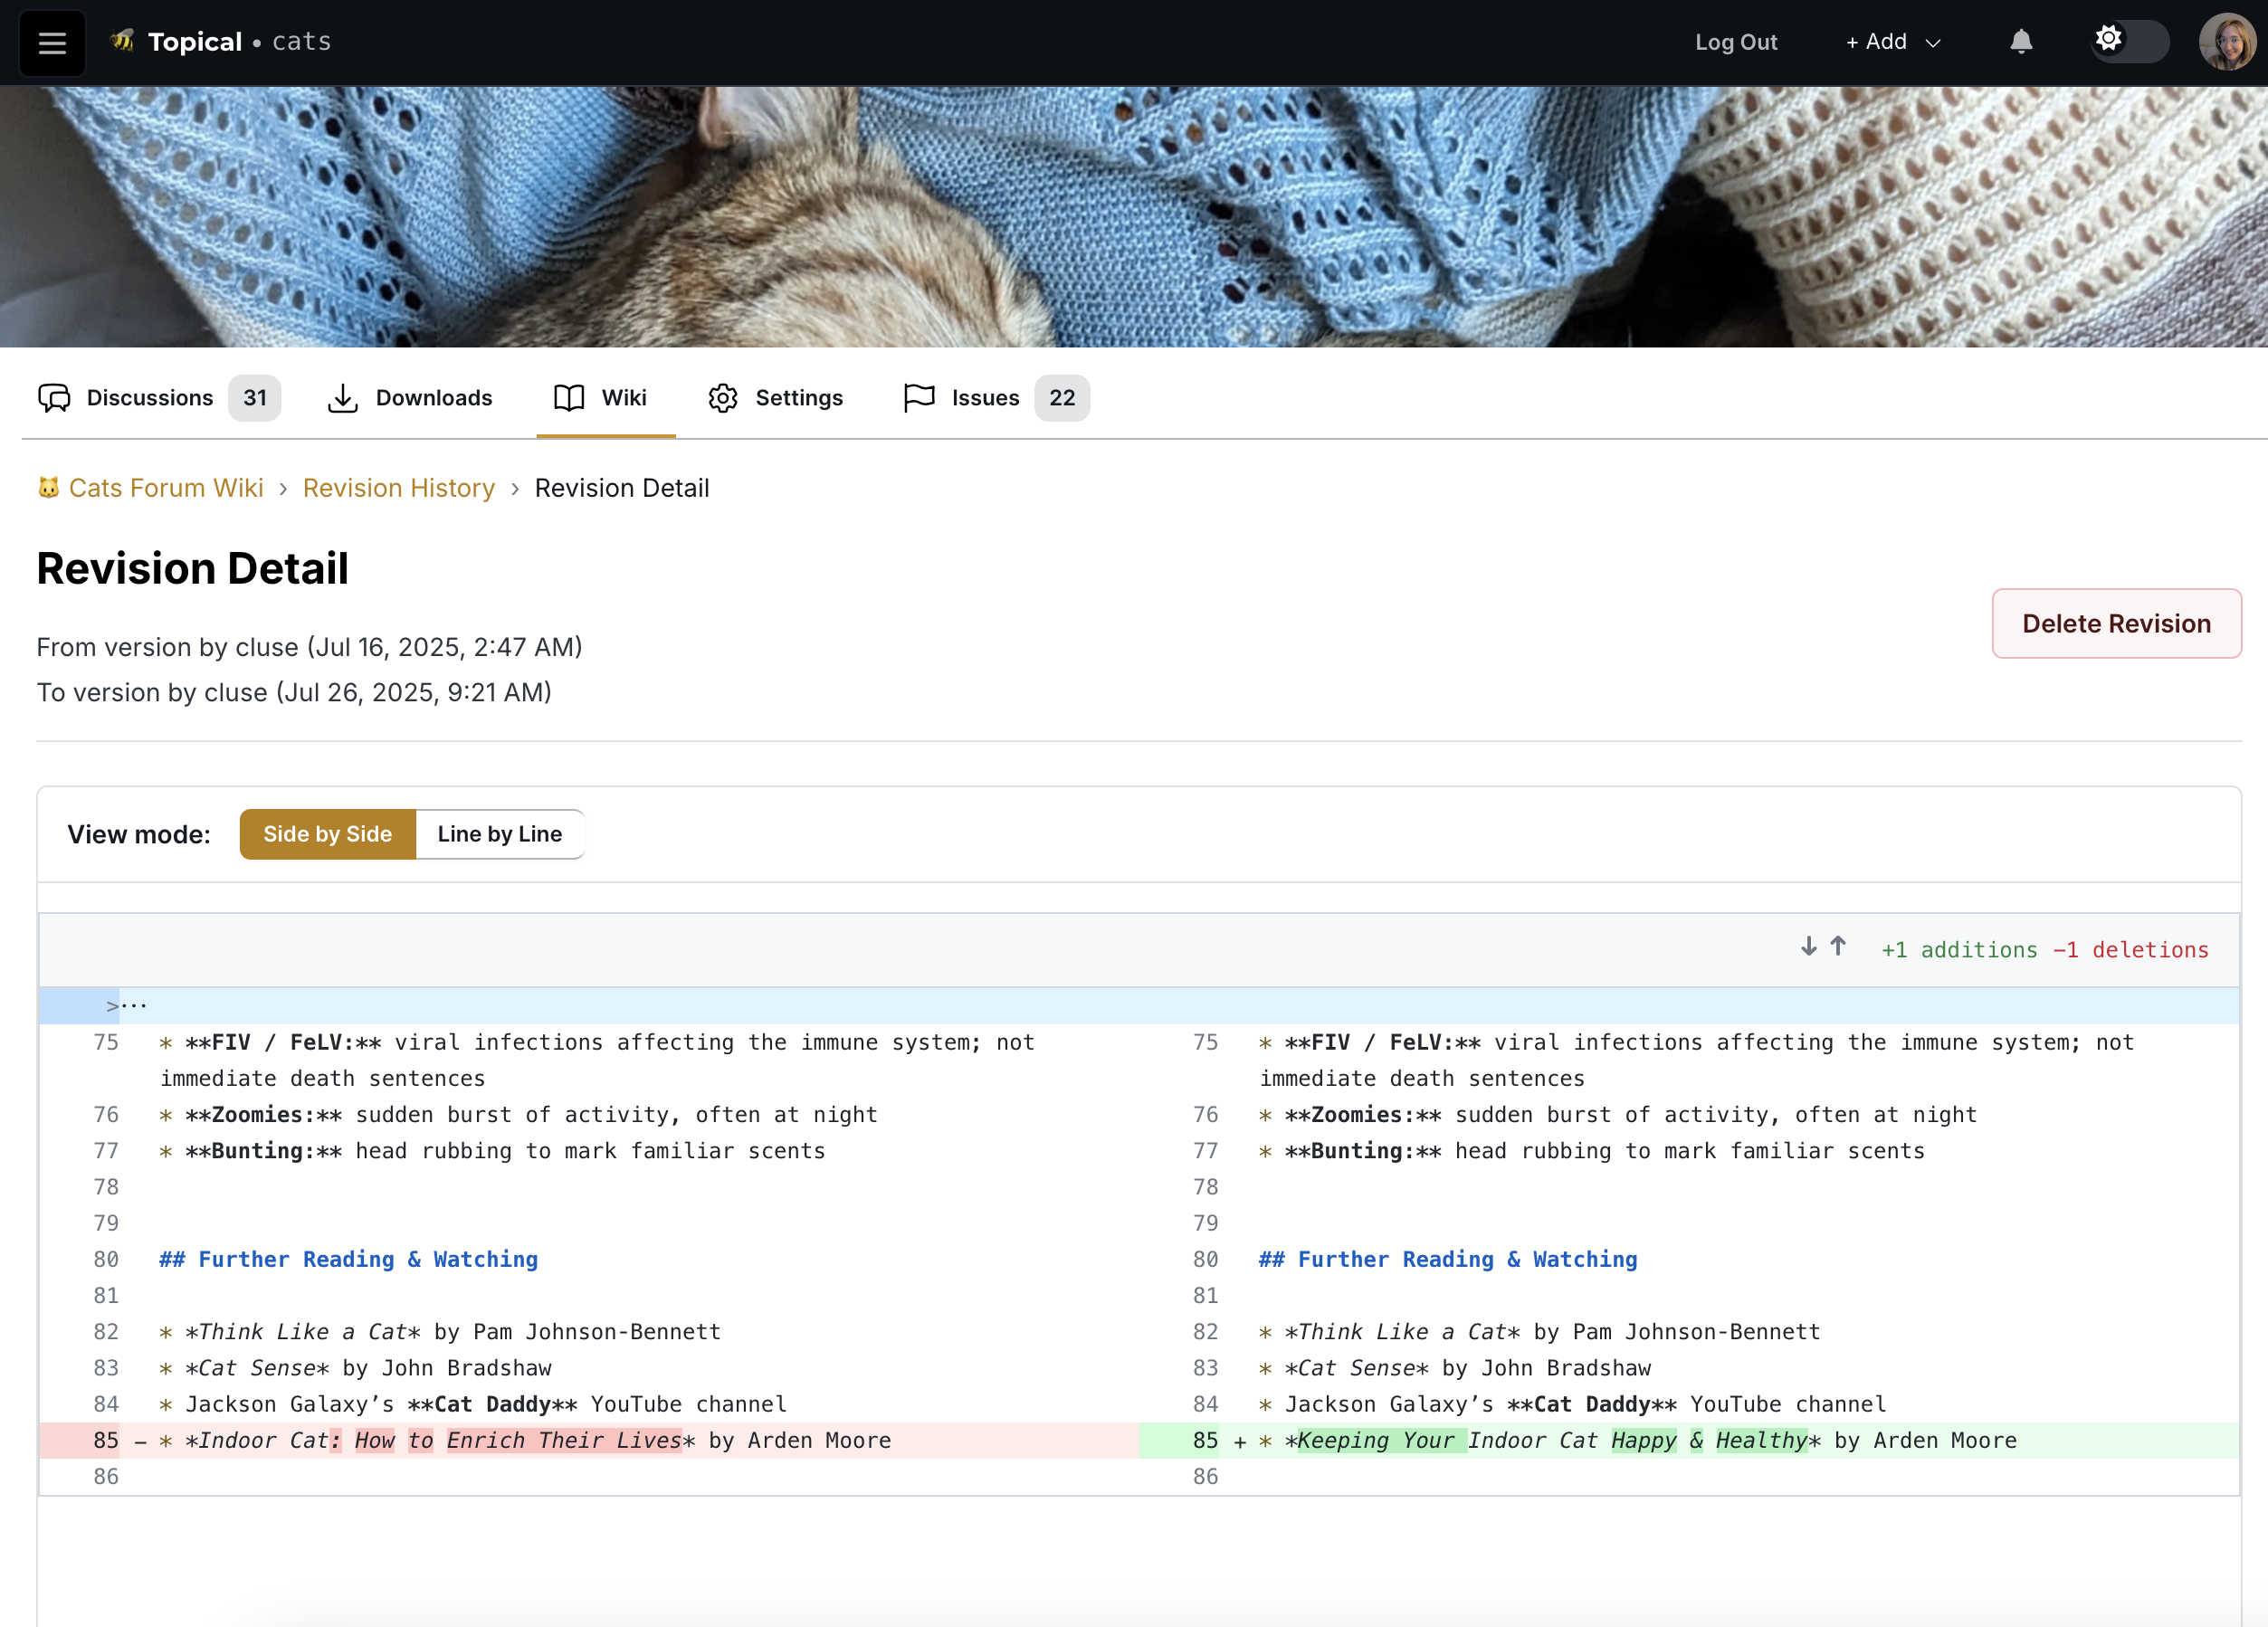This screenshot has height=1627, width=2268.
Task: Click the 22 issues count badge
Action: [x=1062, y=398]
